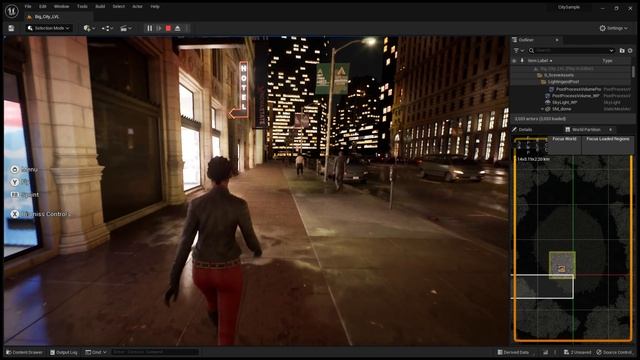Open the Source Control menu

[x=615, y=352]
